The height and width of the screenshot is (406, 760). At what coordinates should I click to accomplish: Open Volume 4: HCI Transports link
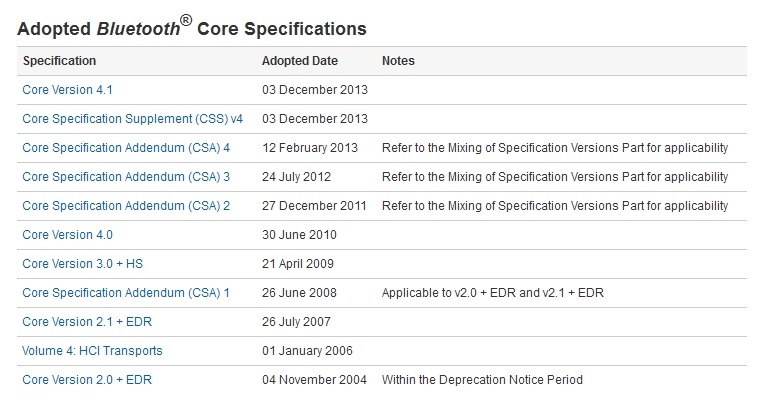pos(92,351)
